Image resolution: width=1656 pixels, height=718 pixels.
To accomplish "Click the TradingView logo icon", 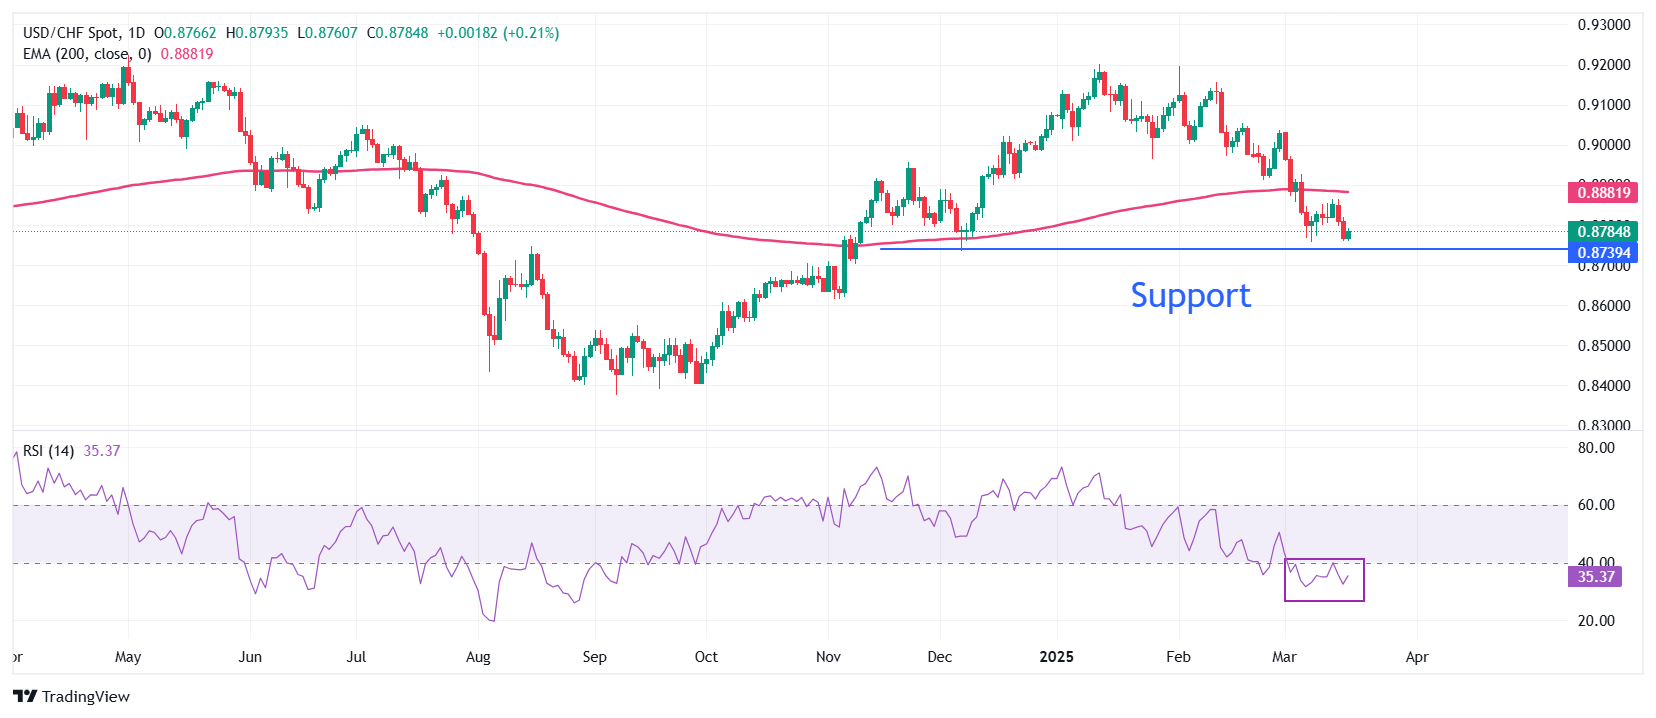I will click(x=25, y=697).
